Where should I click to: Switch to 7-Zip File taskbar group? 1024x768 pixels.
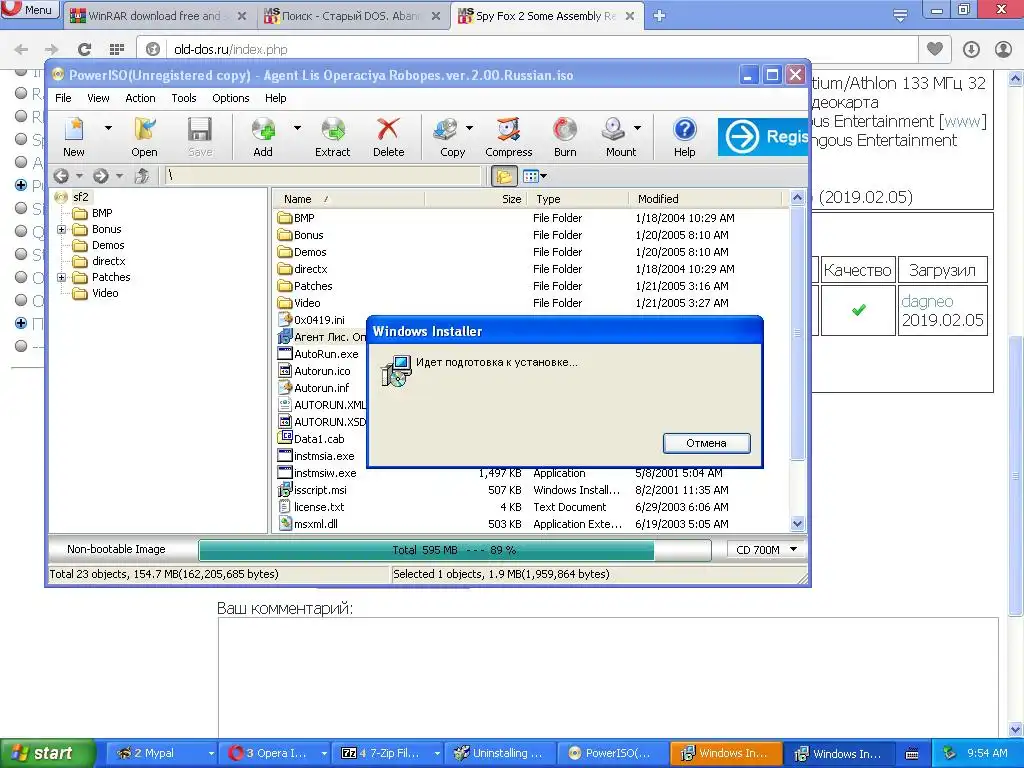coord(389,754)
